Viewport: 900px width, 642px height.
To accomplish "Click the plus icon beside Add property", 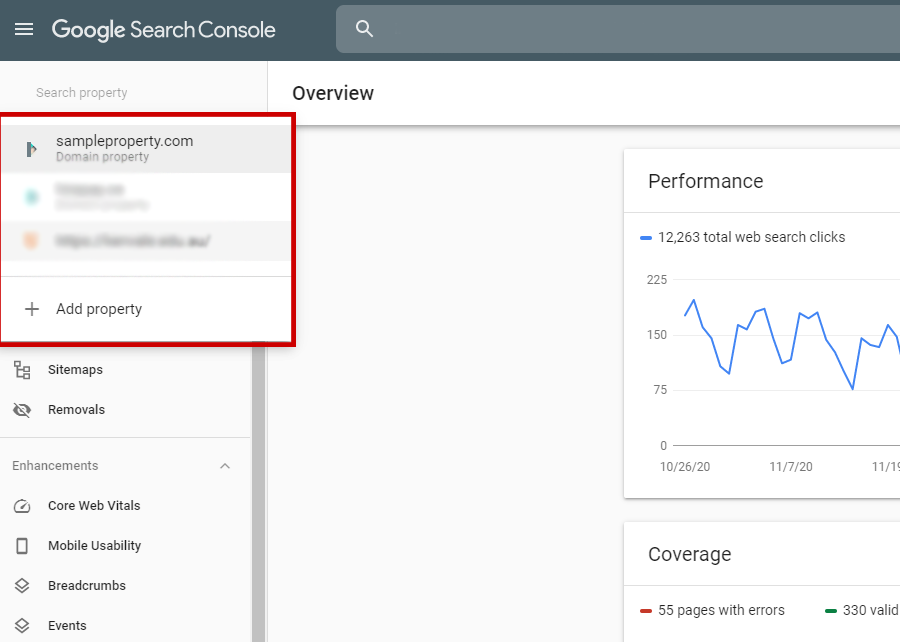I will (x=32, y=309).
